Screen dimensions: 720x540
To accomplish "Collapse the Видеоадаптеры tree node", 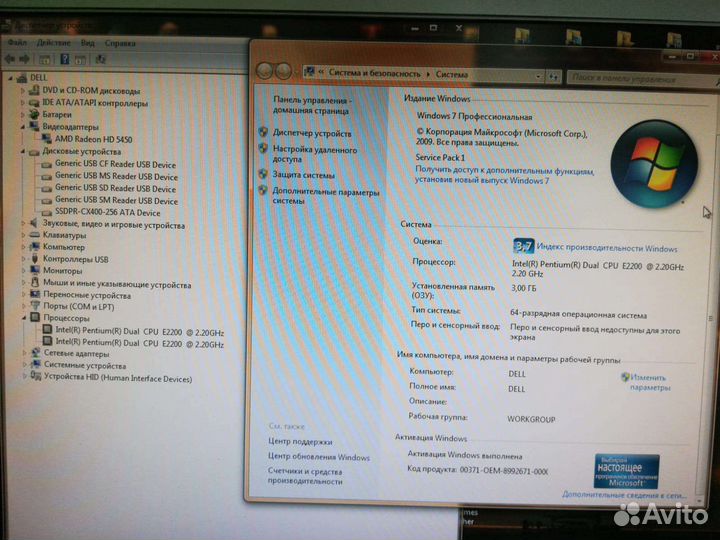I will [x=24, y=127].
